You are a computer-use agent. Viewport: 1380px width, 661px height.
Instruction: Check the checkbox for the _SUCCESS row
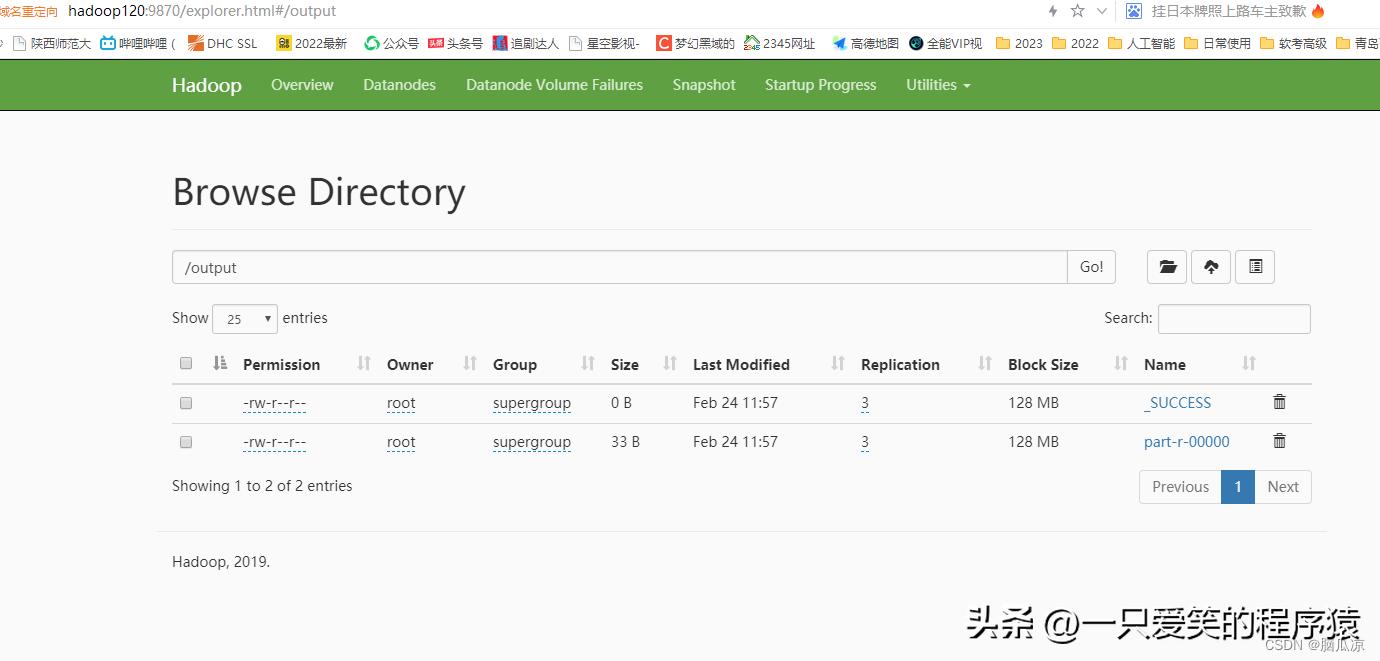pyautogui.click(x=186, y=403)
